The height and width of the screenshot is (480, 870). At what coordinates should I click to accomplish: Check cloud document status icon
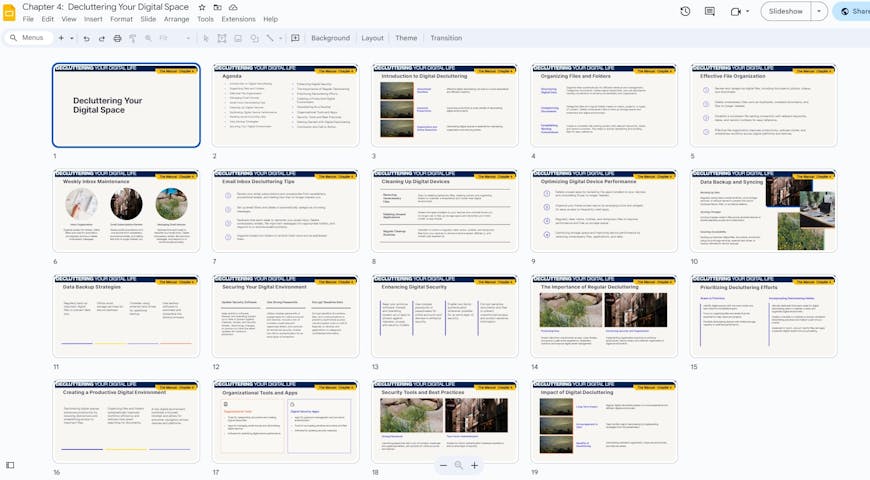[x=231, y=7]
